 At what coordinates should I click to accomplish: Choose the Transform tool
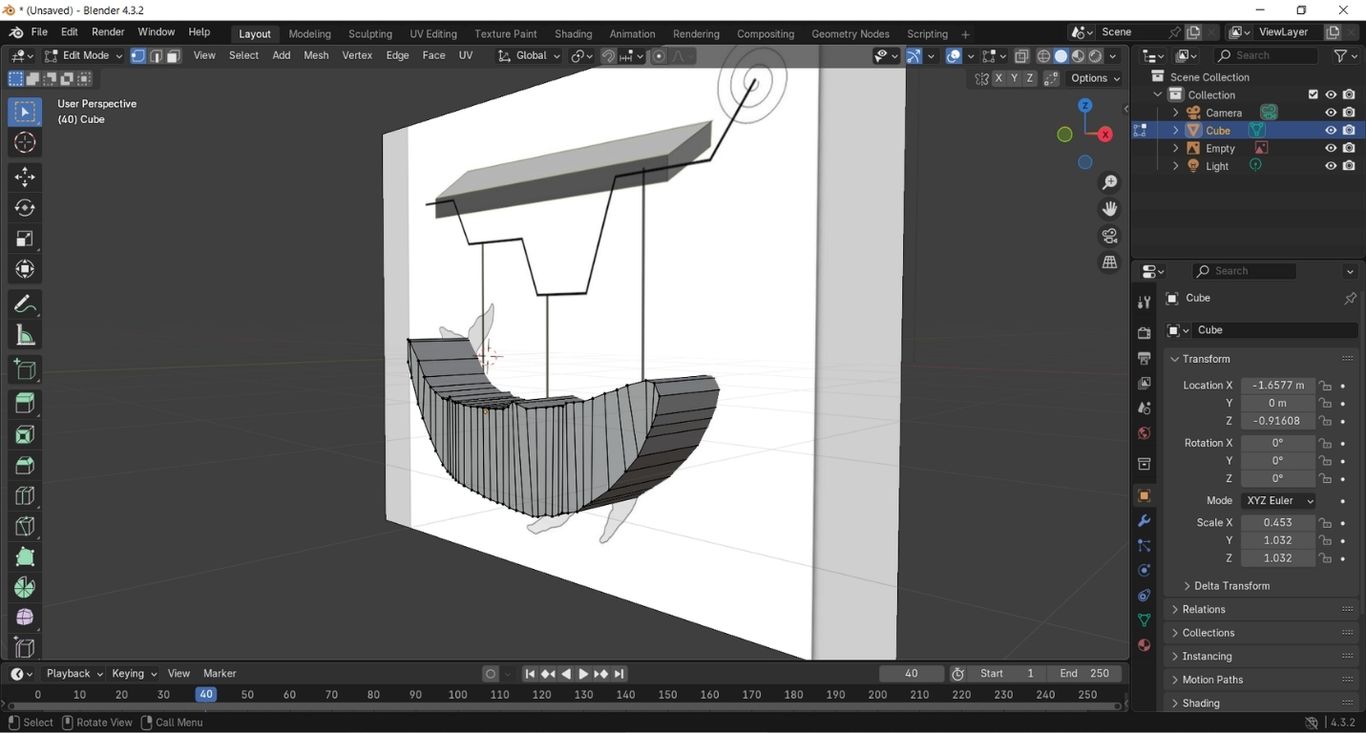[x=25, y=270]
